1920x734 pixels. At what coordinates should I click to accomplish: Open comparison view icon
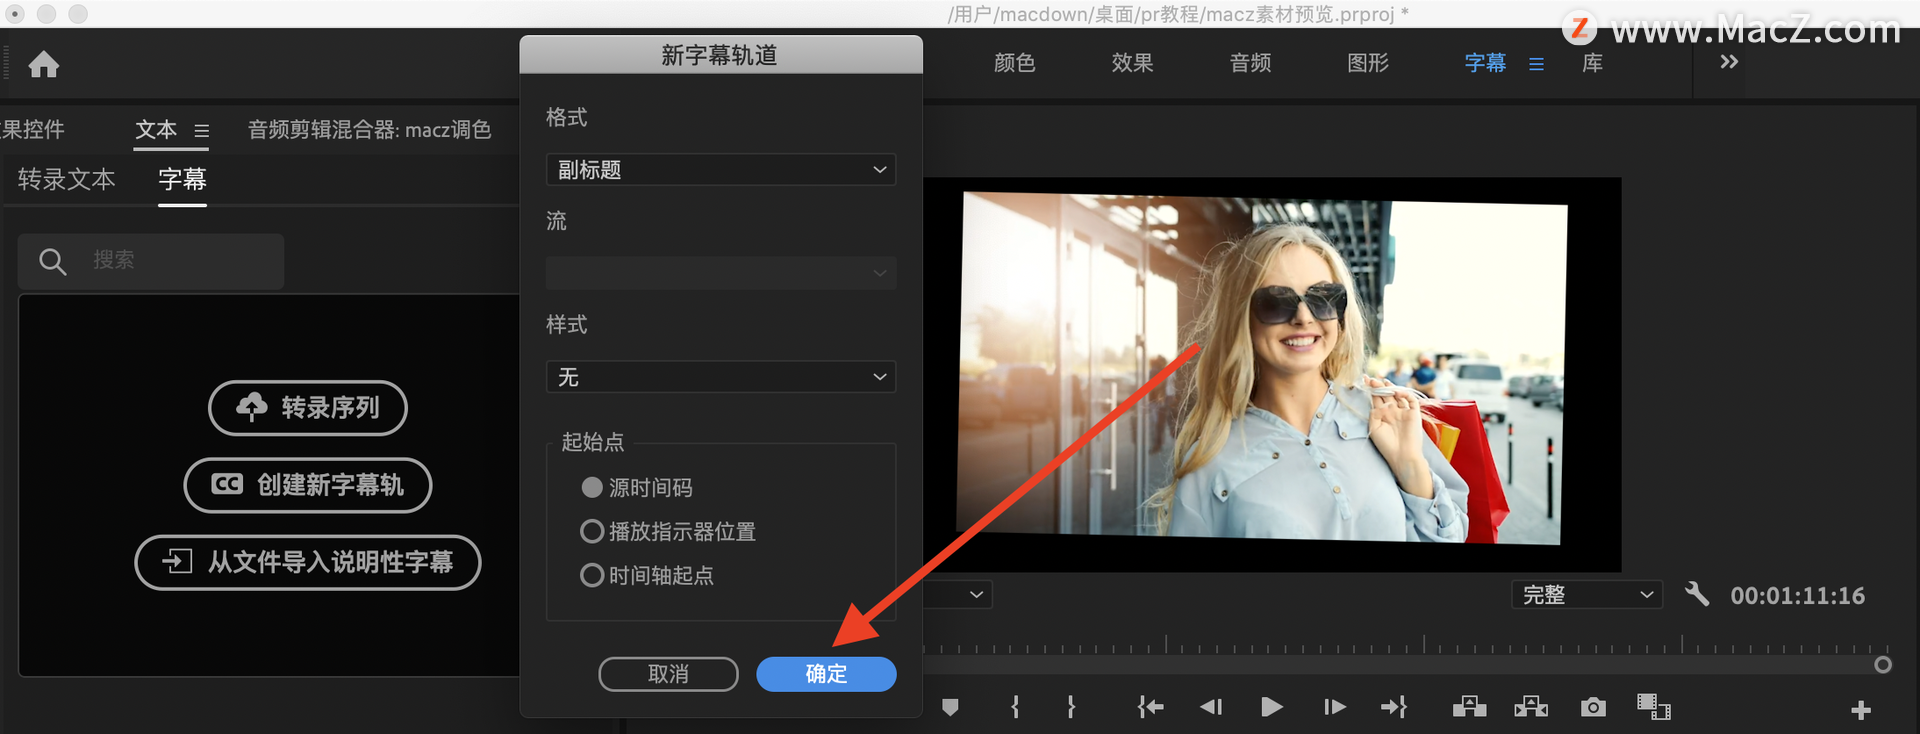[x=1654, y=707]
